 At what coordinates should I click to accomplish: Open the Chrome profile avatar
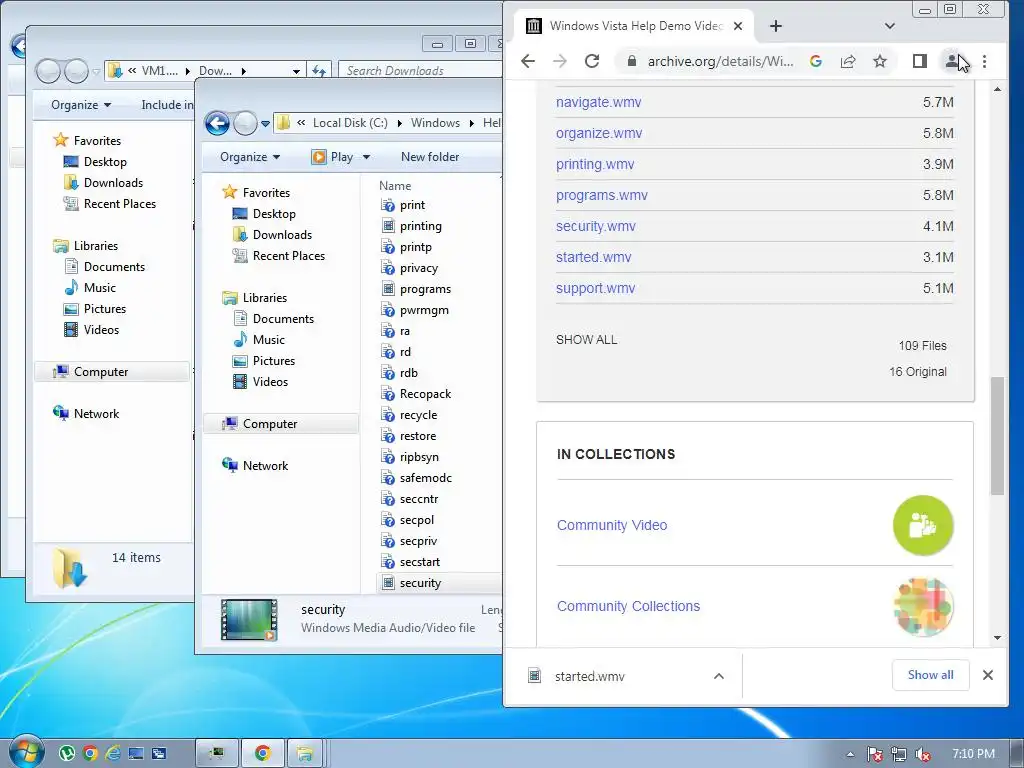click(952, 61)
